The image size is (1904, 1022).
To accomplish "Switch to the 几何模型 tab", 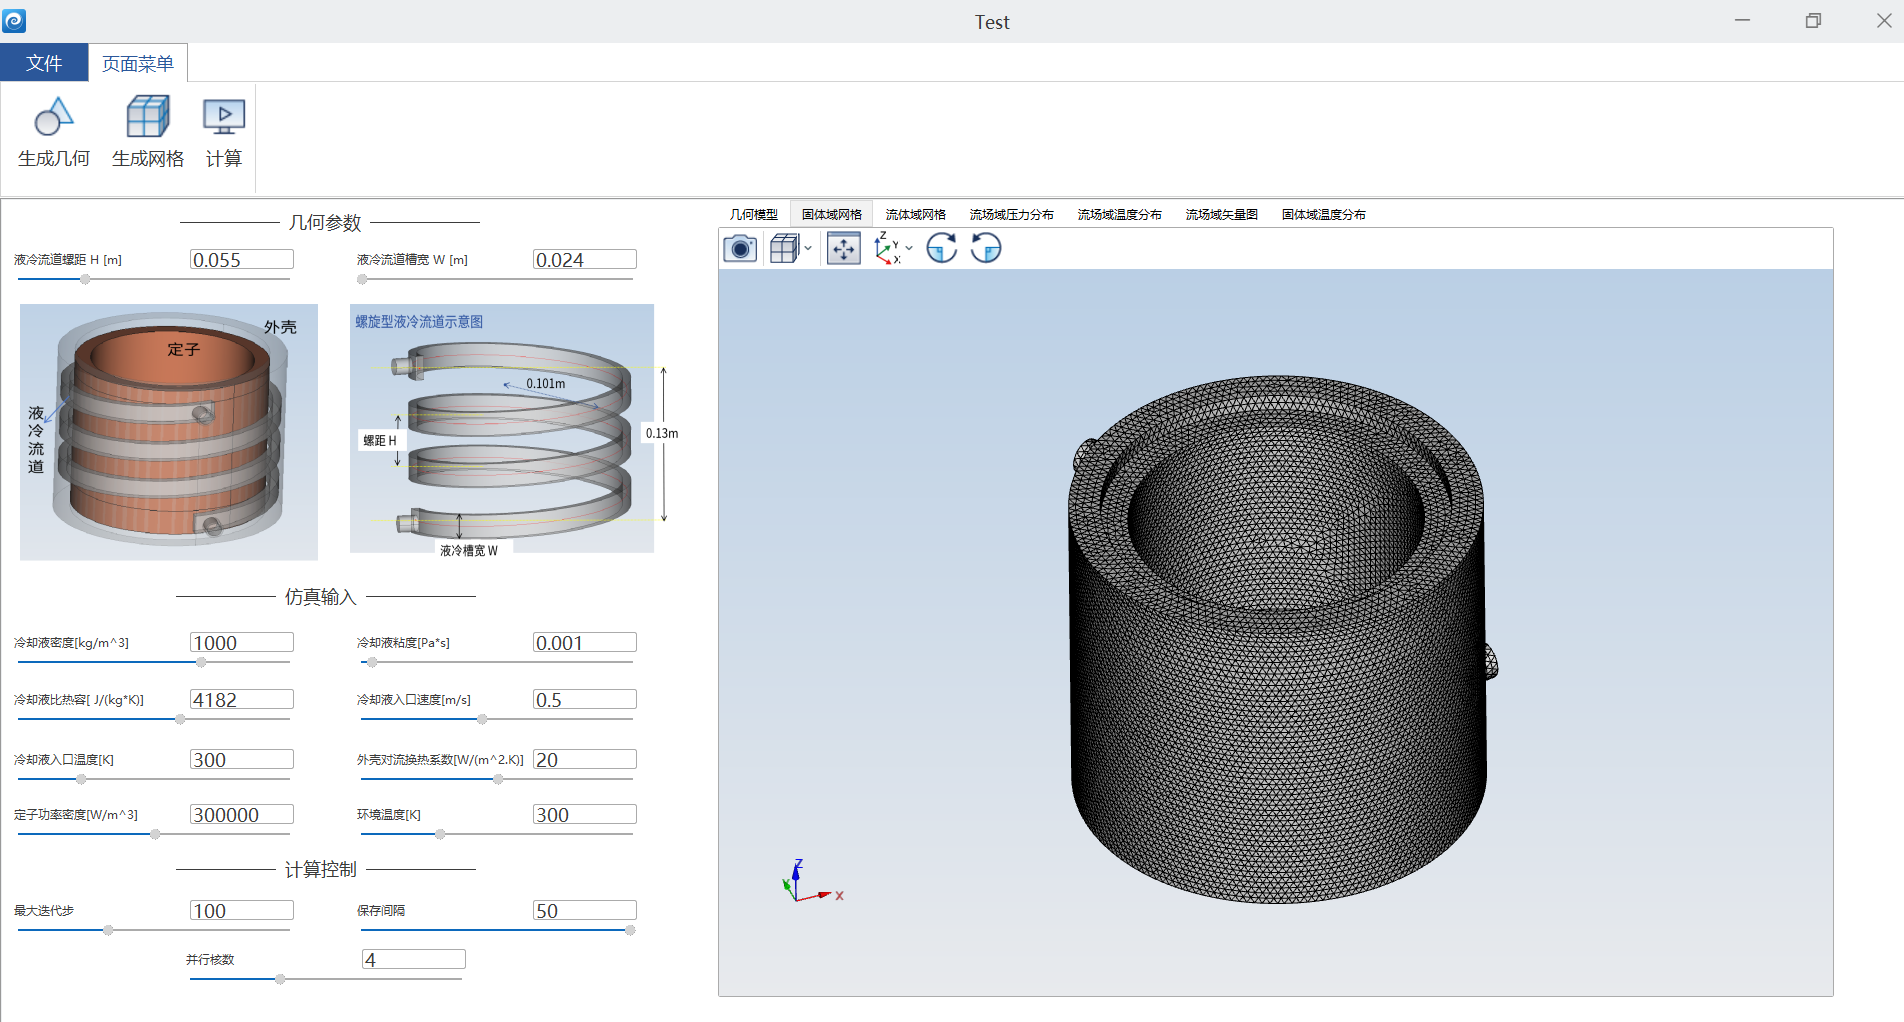I will click(x=754, y=214).
